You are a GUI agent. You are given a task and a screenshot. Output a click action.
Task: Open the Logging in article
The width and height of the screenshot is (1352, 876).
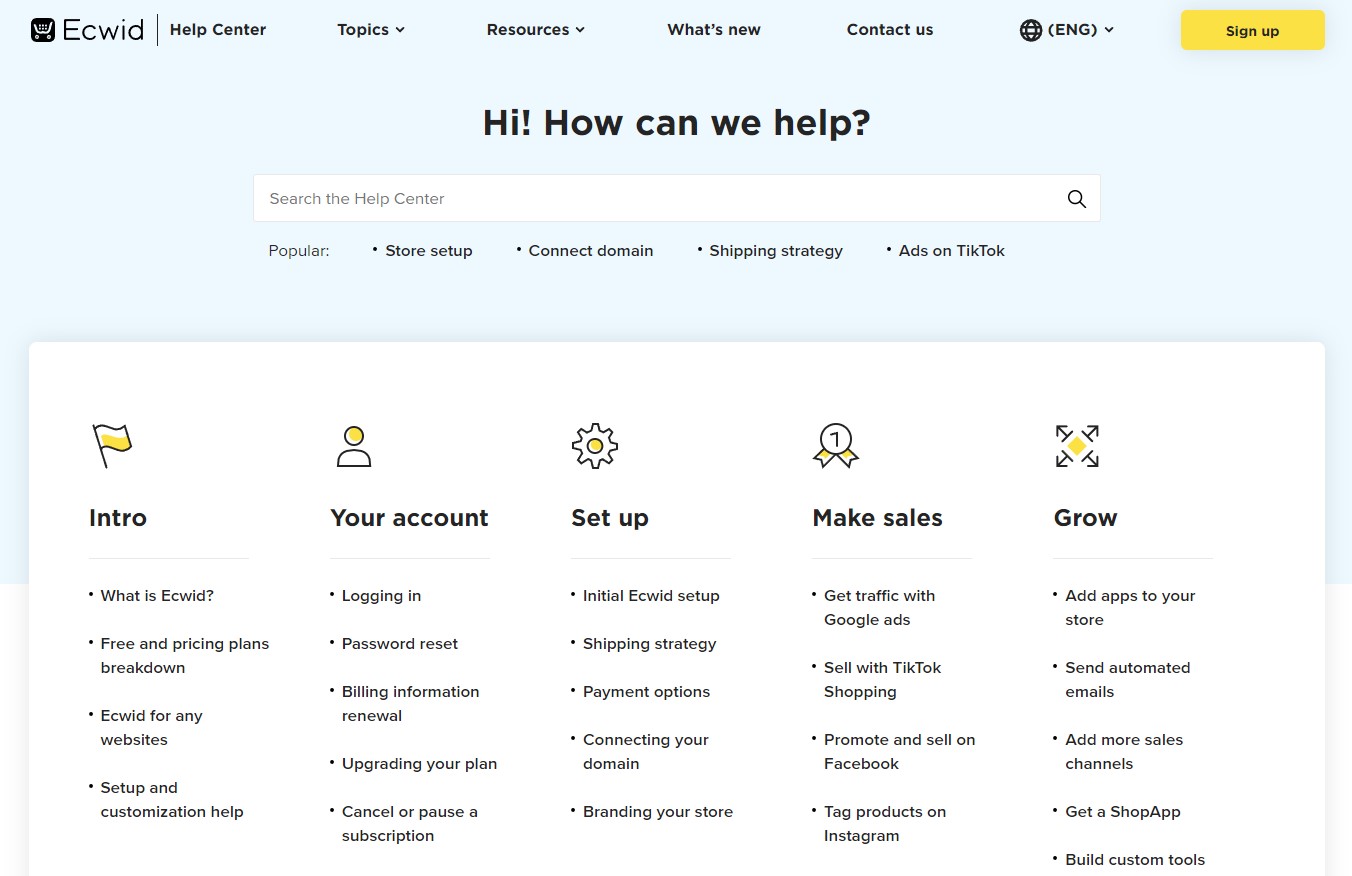[x=381, y=596]
